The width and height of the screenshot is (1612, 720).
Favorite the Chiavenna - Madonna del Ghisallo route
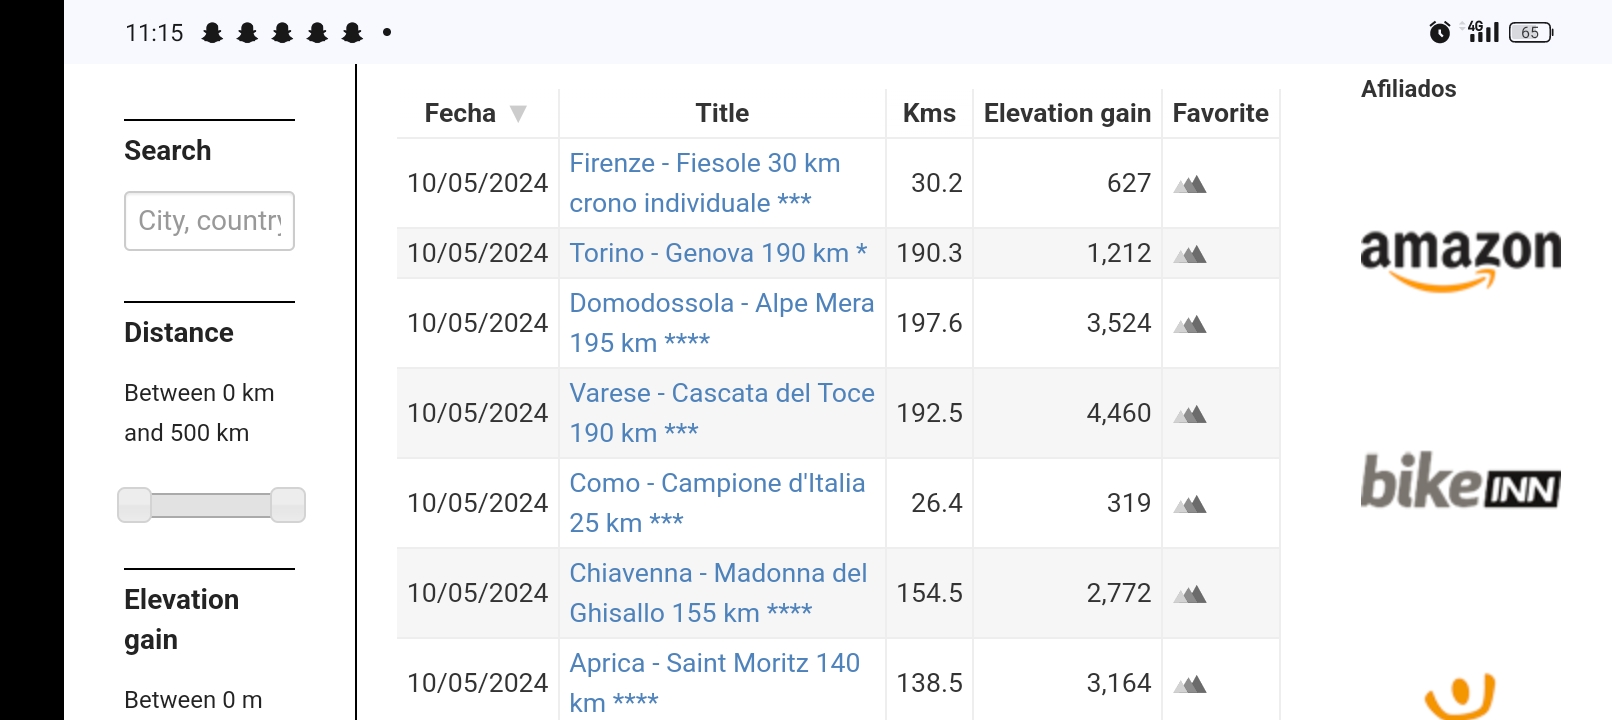1190,594
